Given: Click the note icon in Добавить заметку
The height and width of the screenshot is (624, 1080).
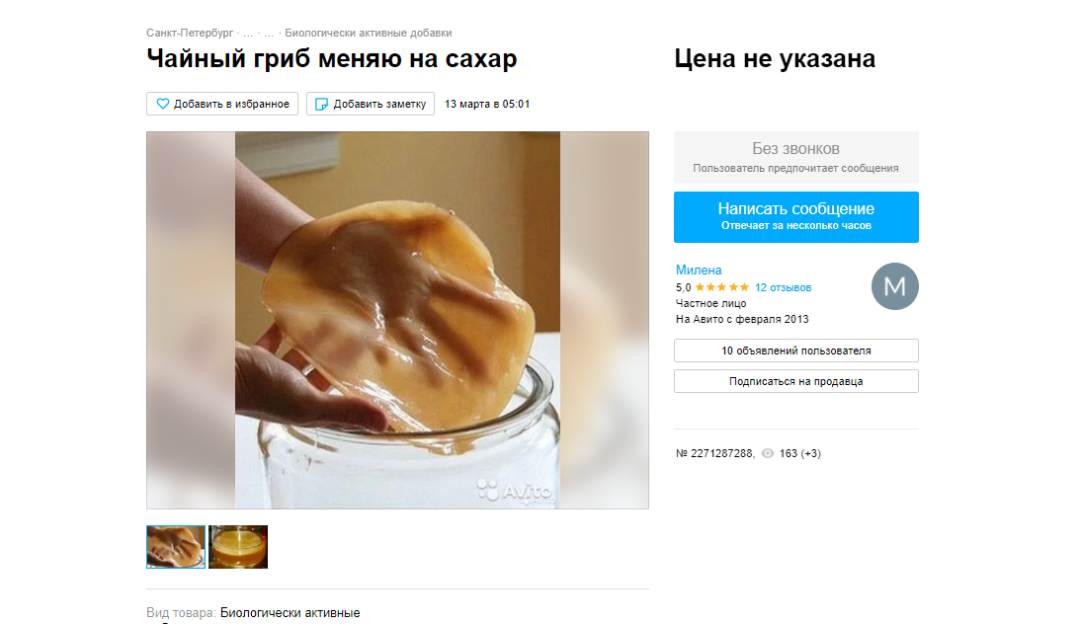Looking at the screenshot, I should pos(321,104).
